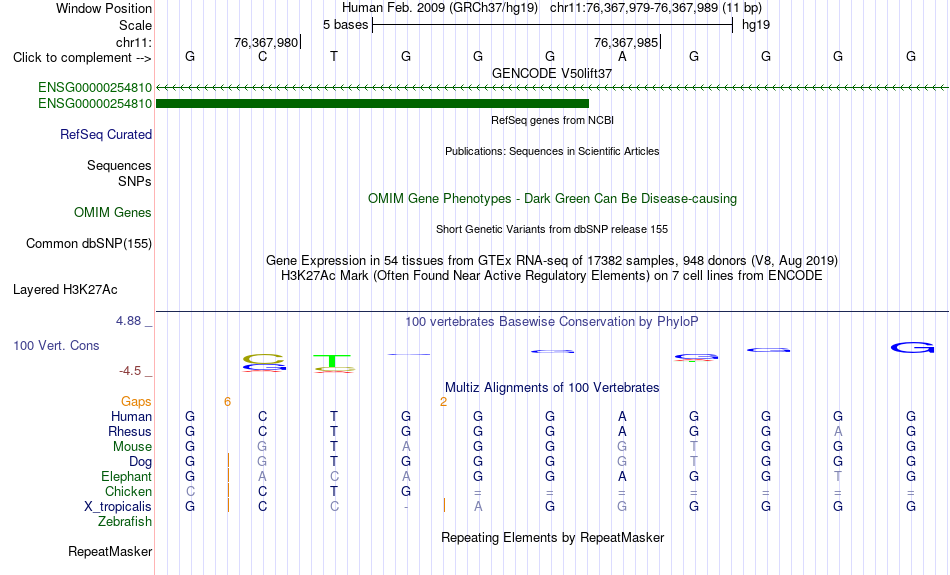The height and width of the screenshot is (575, 950).
Task: Click the OMIM Gene Phenotypes track title
Action: tap(553, 199)
